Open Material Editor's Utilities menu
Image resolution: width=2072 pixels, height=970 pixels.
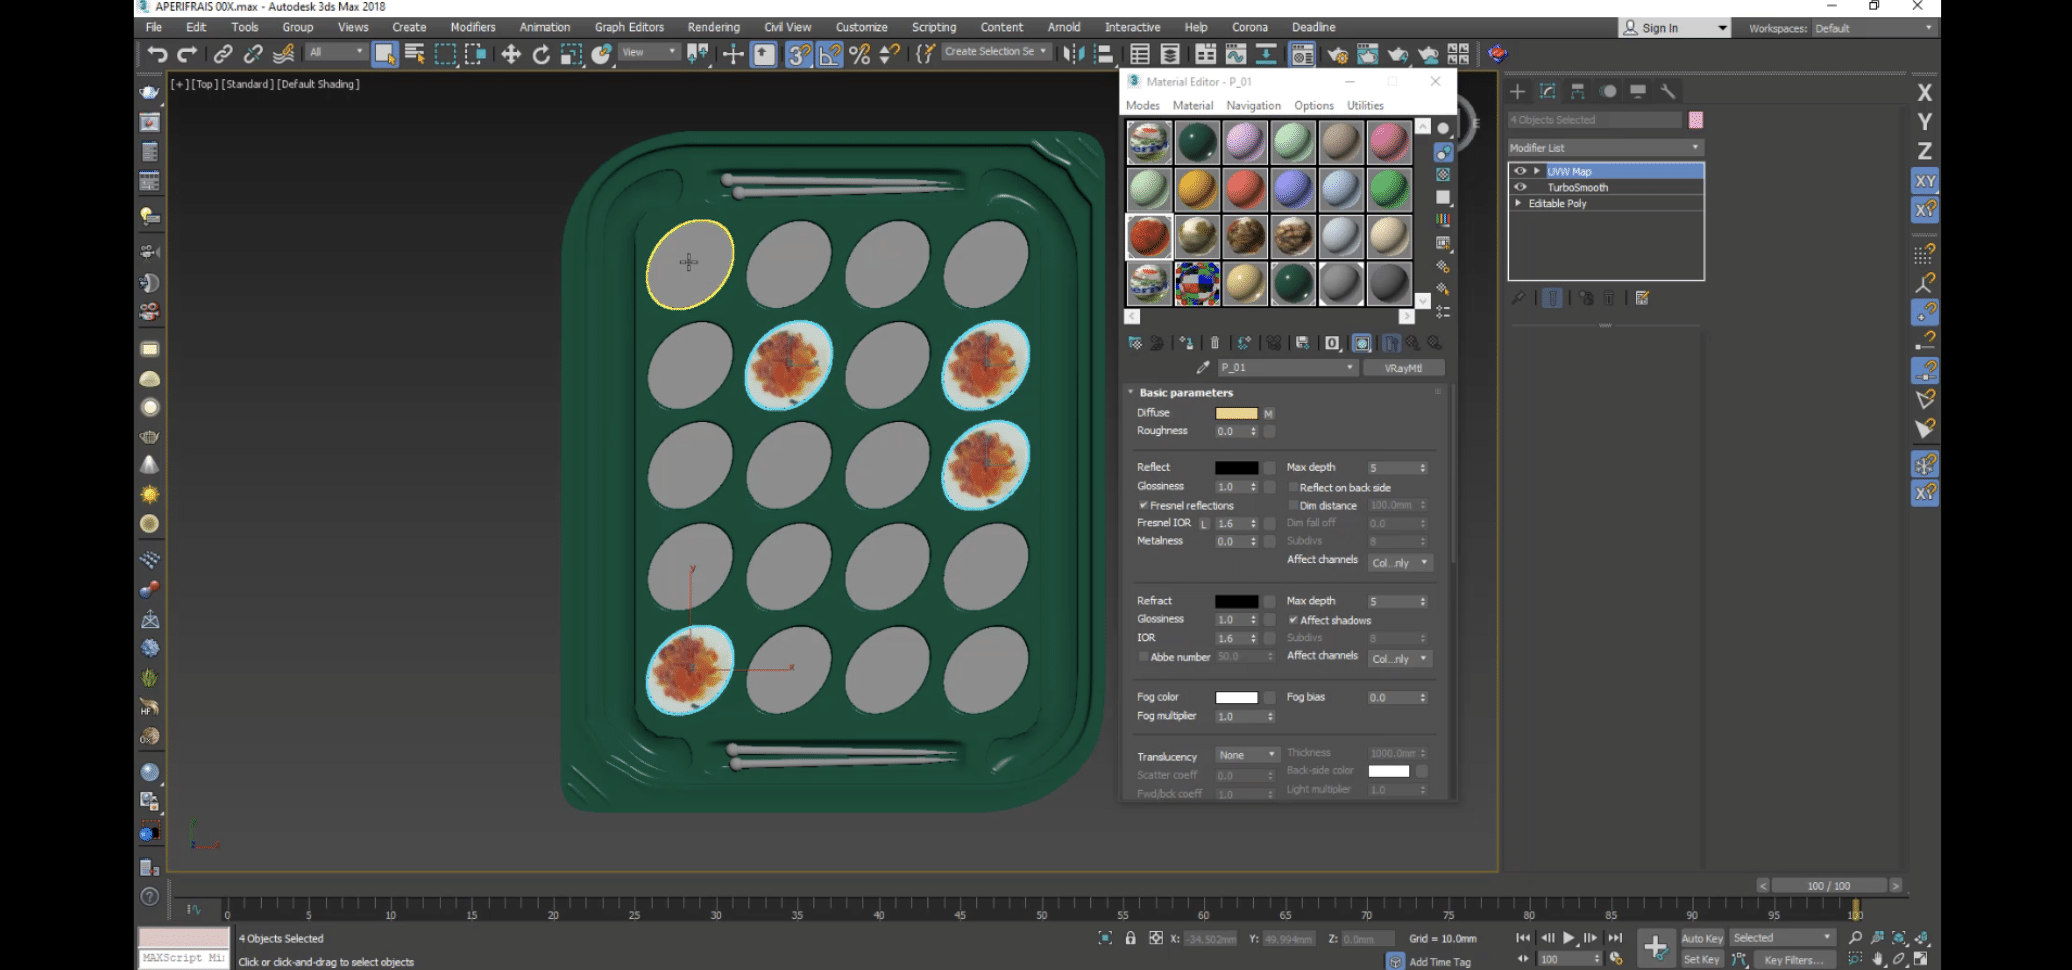(x=1365, y=105)
